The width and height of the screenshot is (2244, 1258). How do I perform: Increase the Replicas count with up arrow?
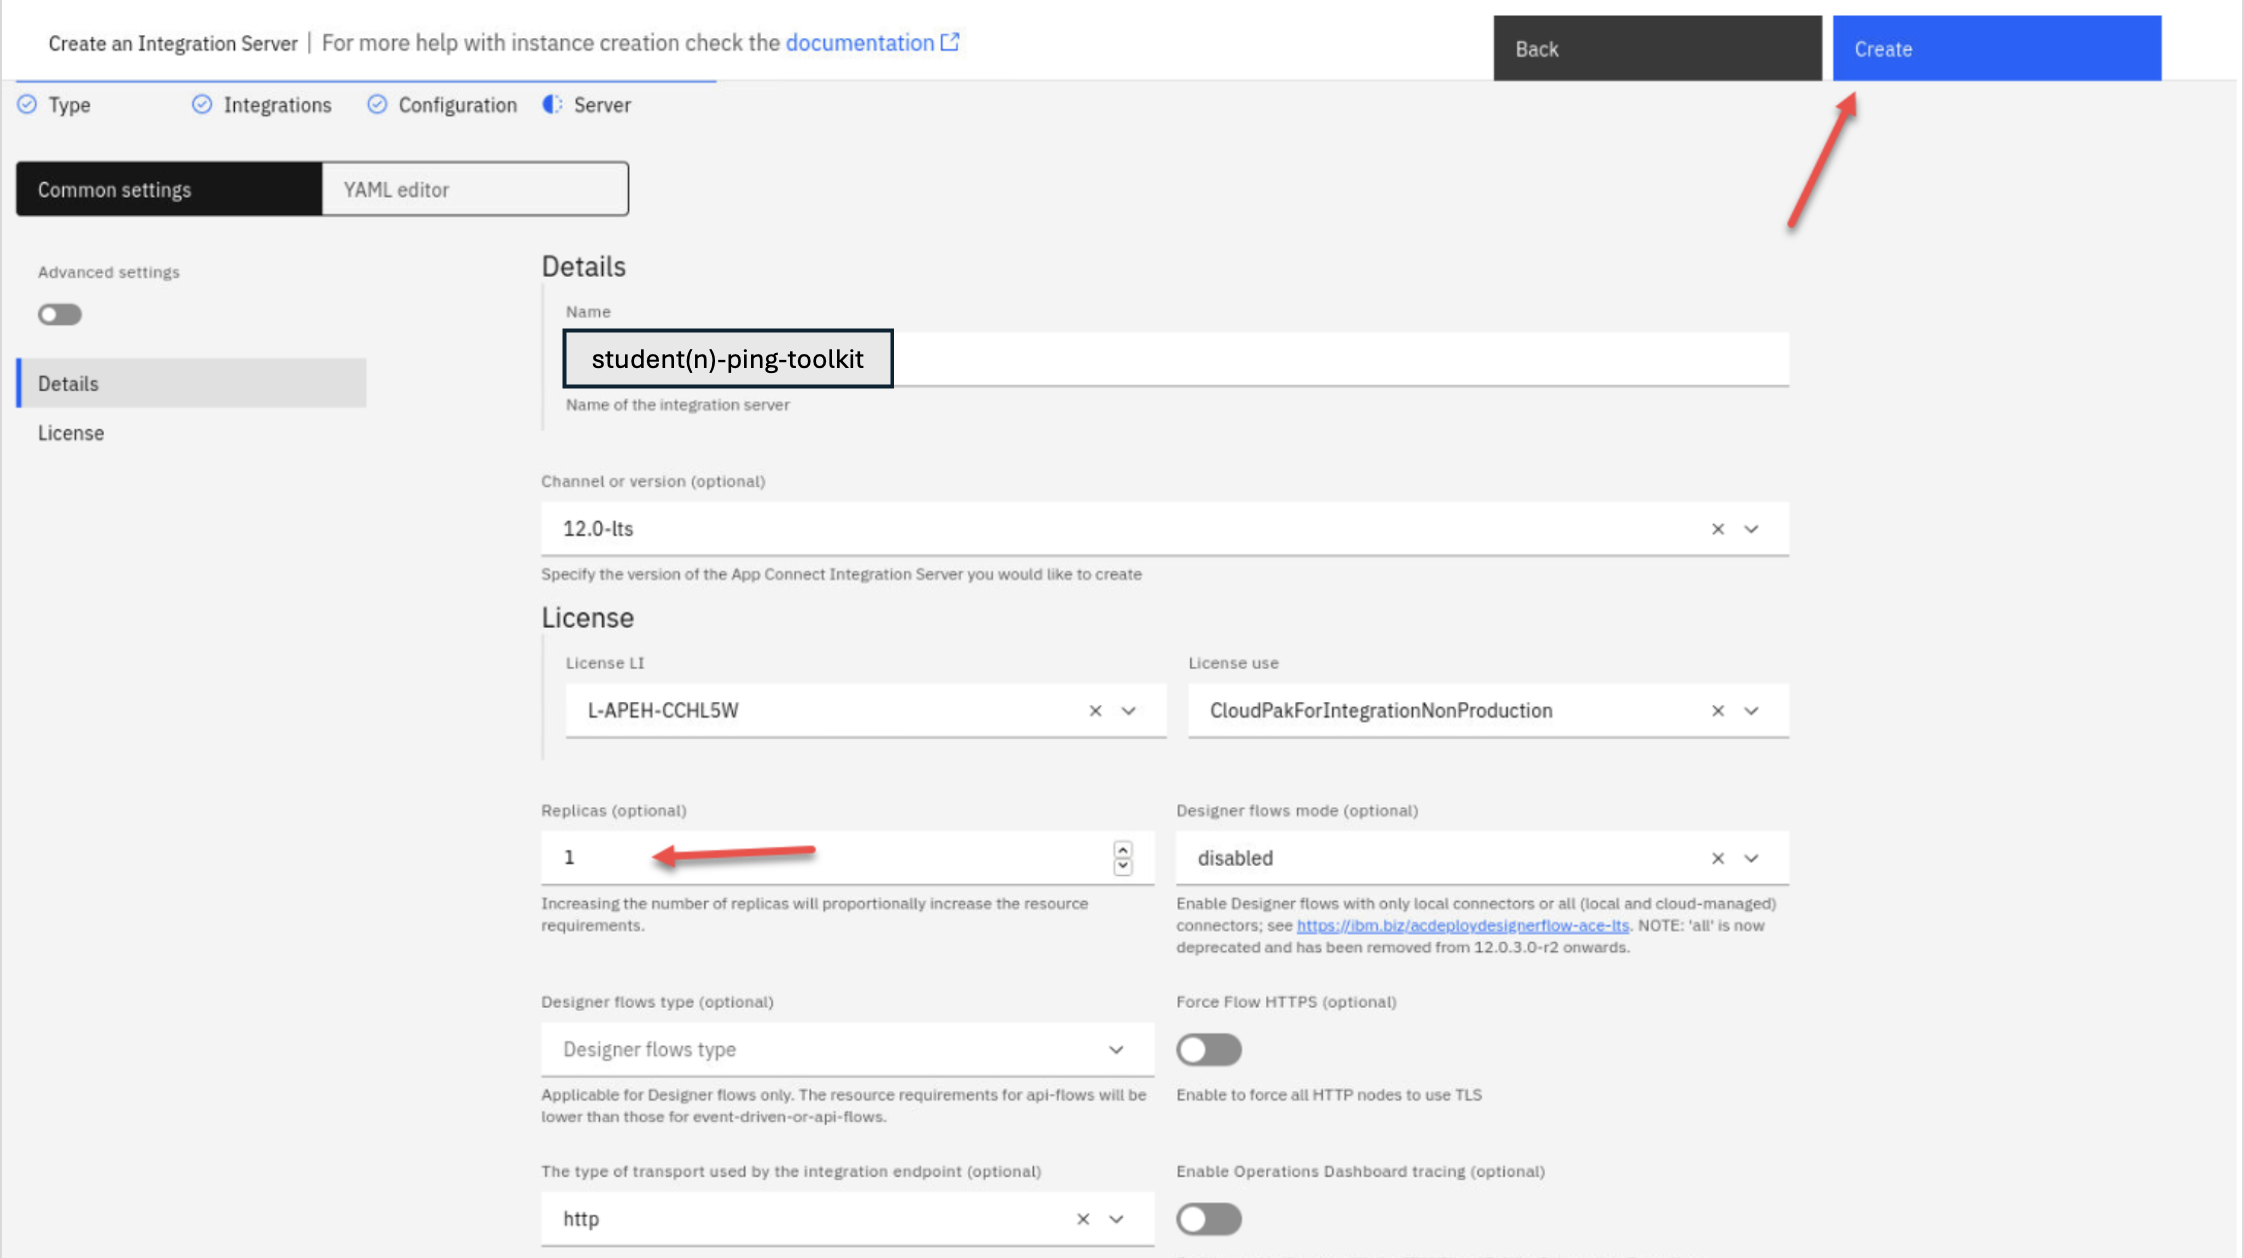(1123, 849)
